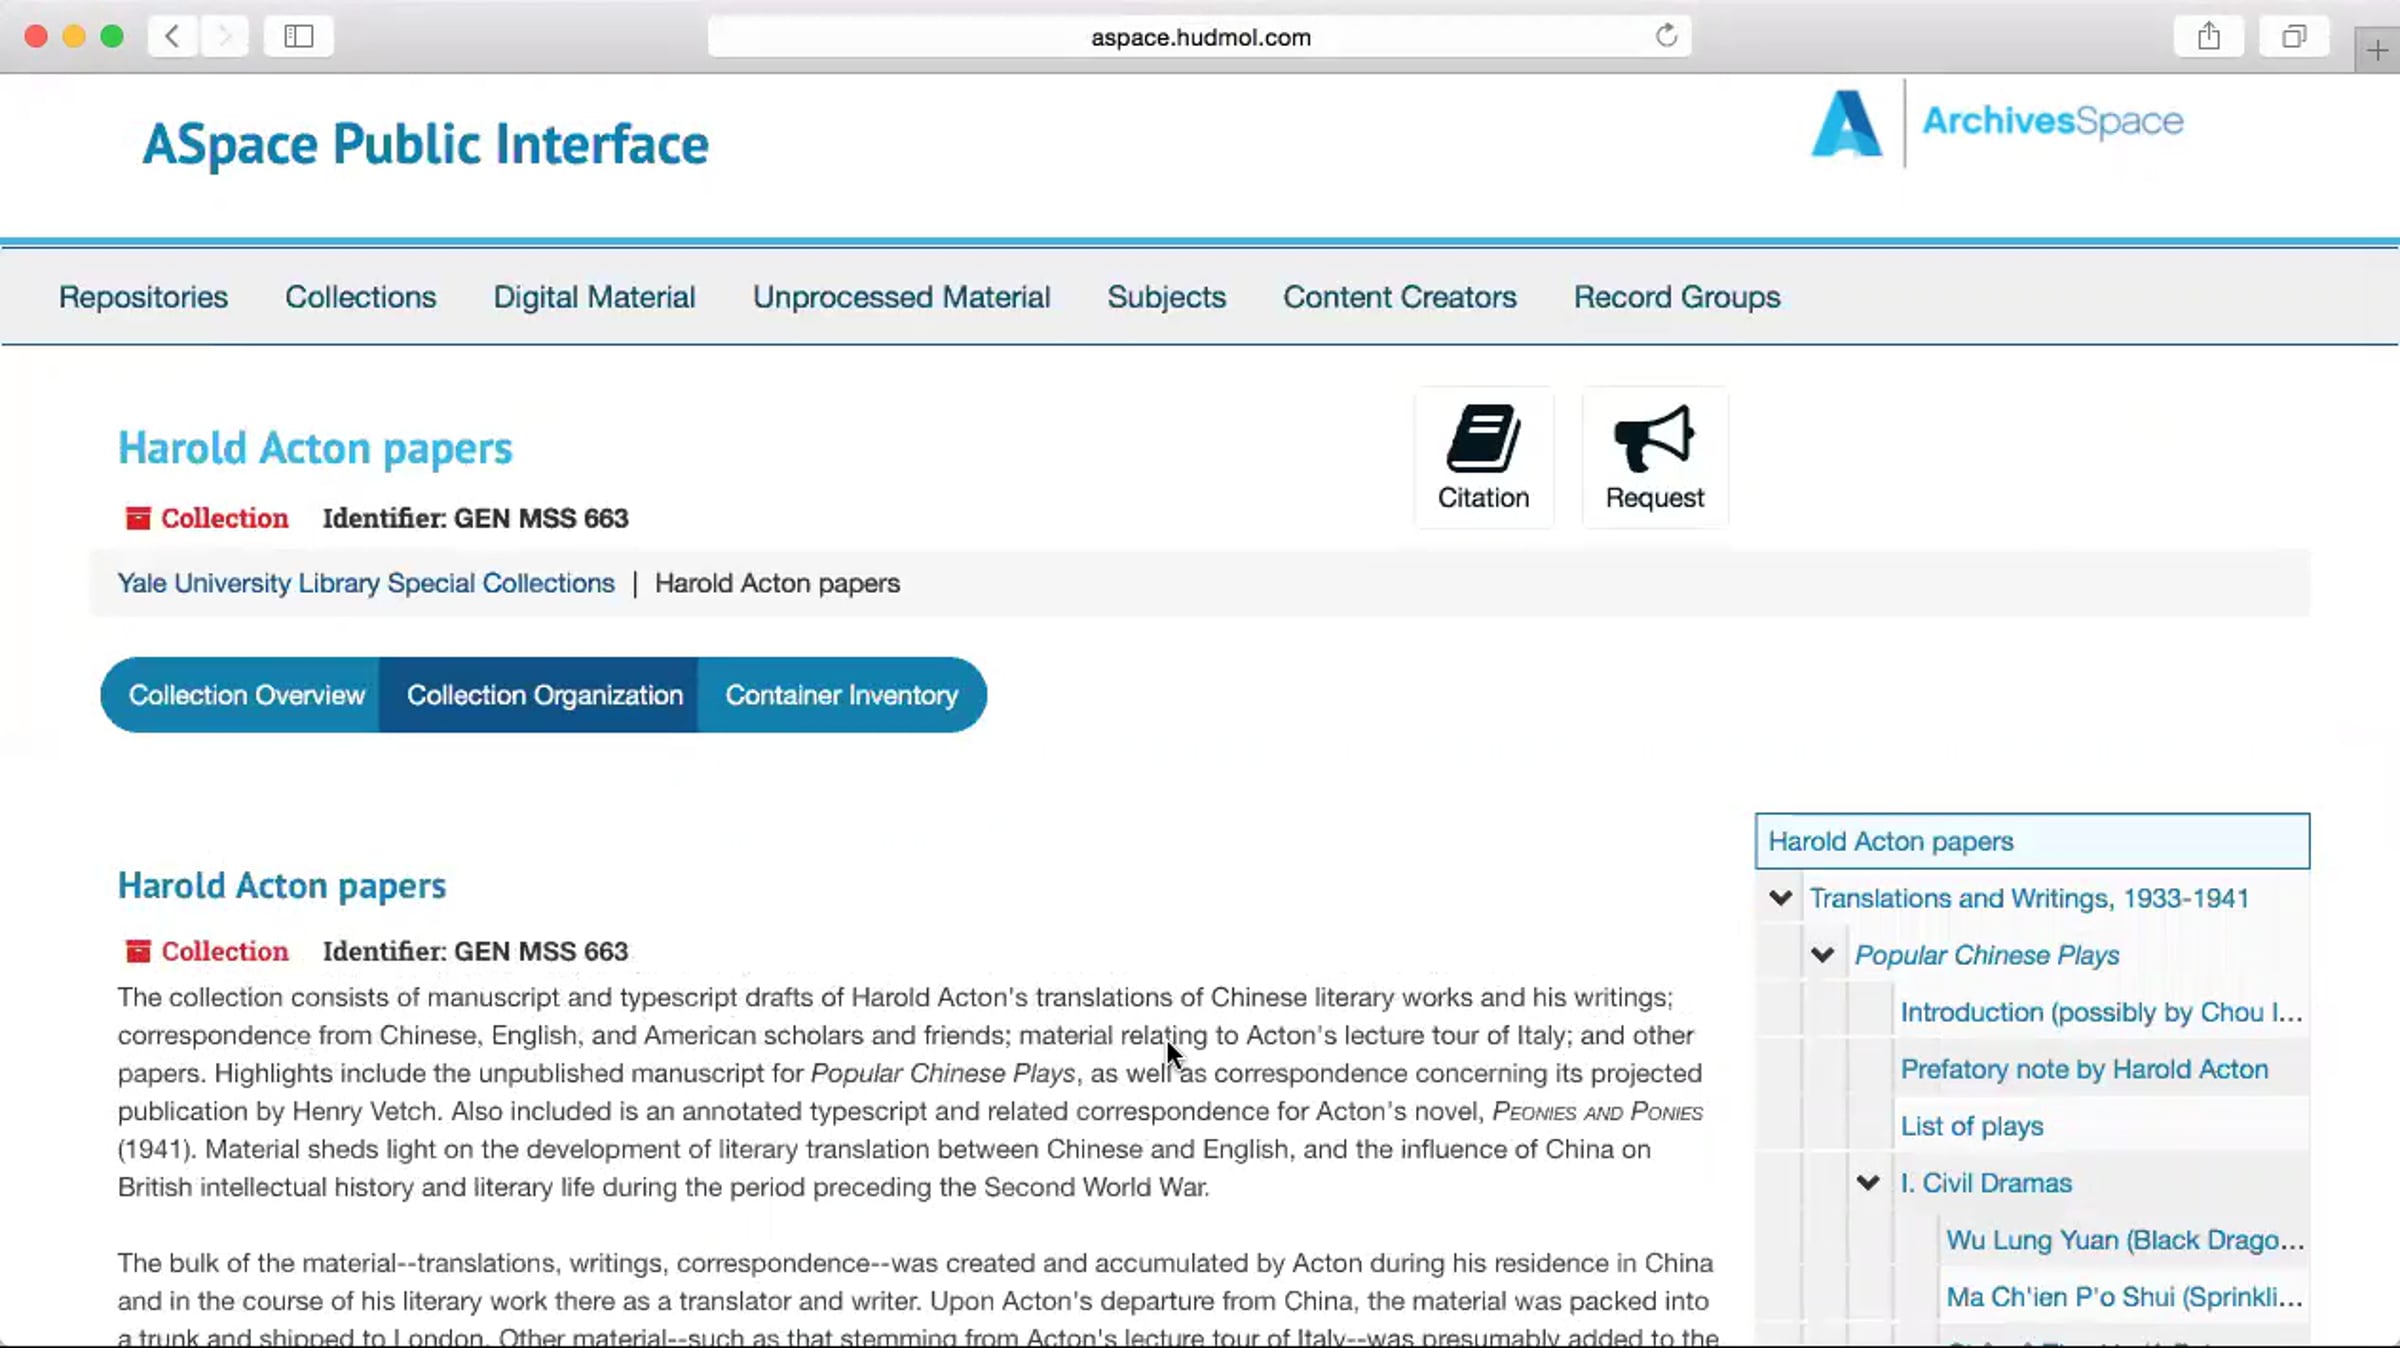Click the Citation book icon
The image size is (2400, 1348).
pyautogui.click(x=1483, y=438)
